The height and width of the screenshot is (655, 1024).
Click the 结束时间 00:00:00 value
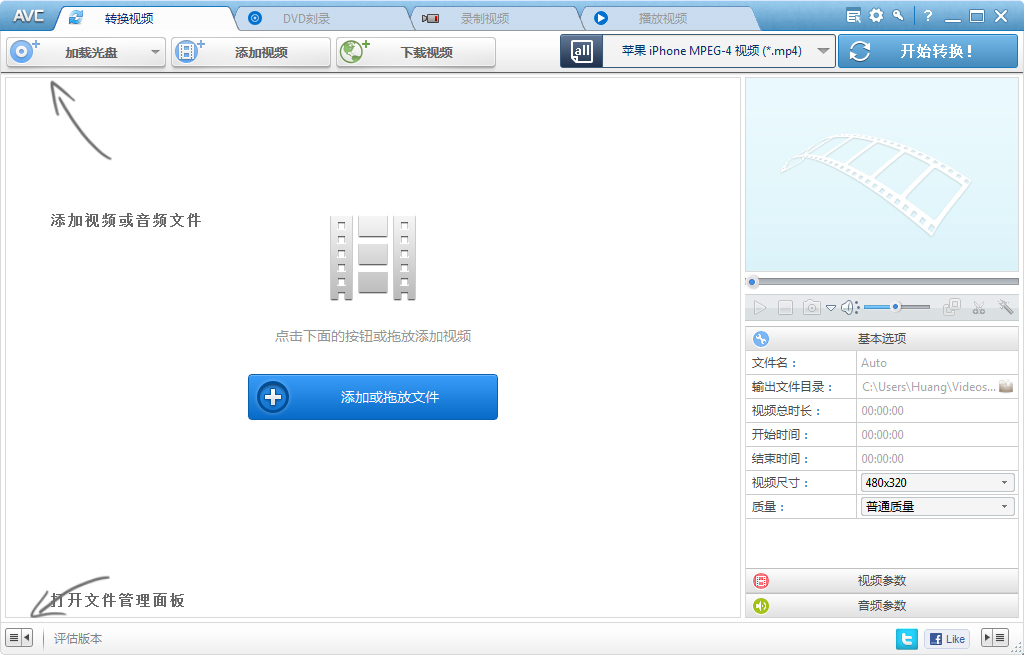point(882,459)
